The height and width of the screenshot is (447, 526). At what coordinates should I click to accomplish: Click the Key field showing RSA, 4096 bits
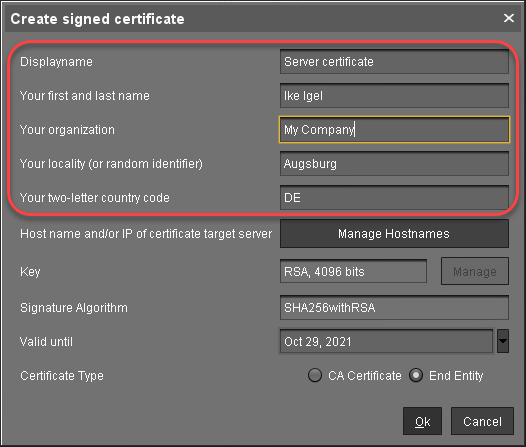click(353, 271)
